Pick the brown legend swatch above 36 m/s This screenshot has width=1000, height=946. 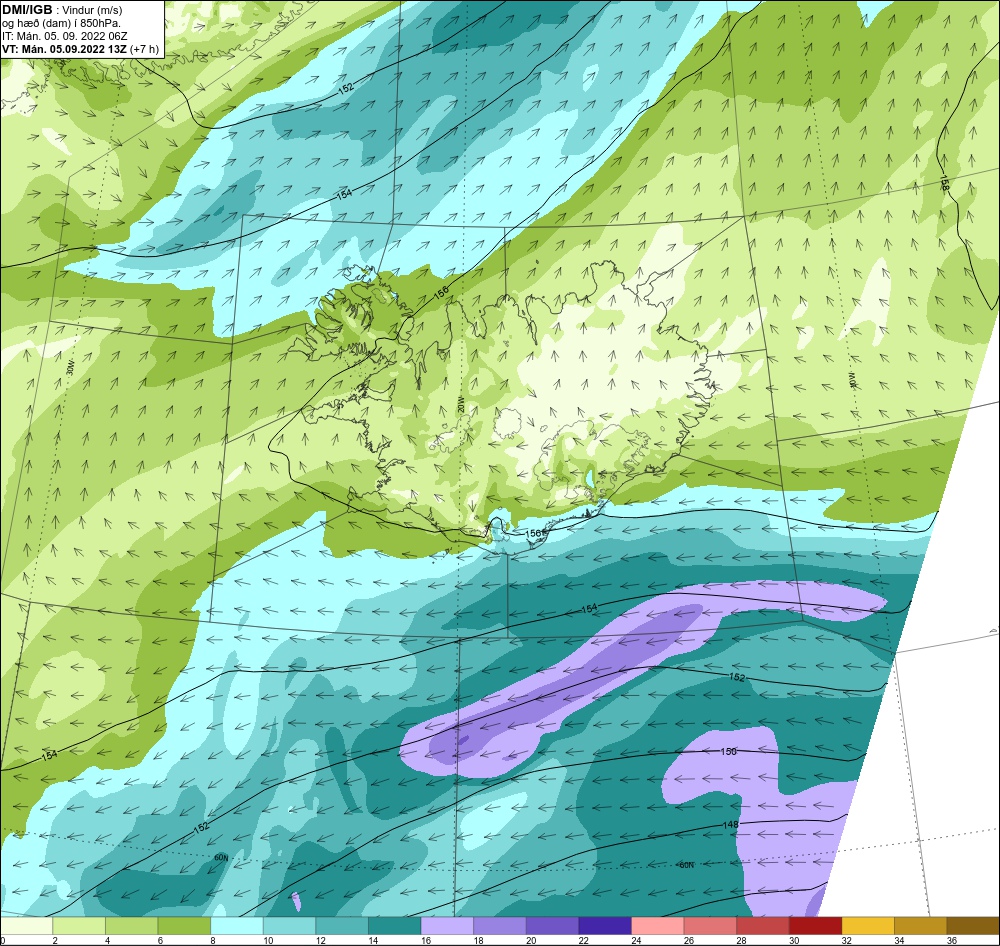pos(973,926)
